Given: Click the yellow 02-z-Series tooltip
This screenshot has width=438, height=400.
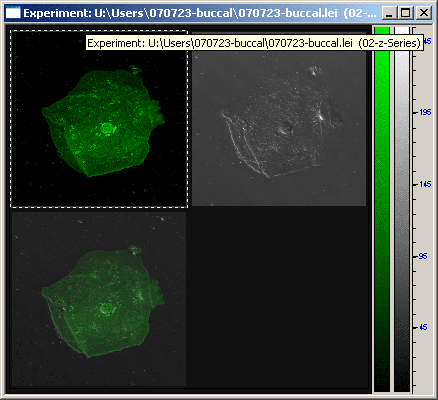Looking at the screenshot, I should pyautogui.click(x=255, y=43).
